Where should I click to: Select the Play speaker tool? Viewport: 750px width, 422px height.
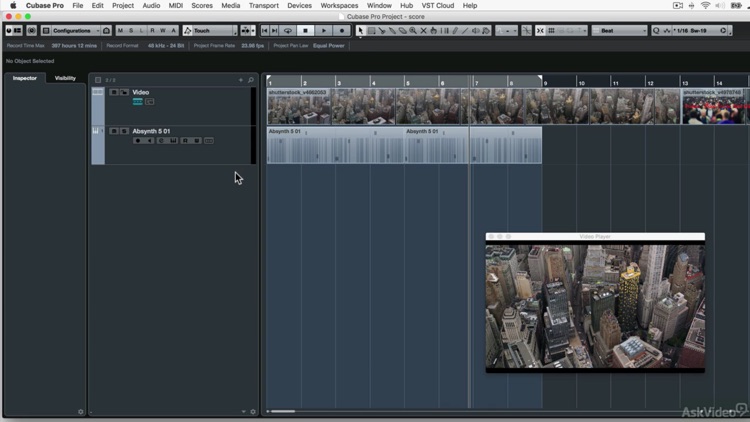point(475,31)
